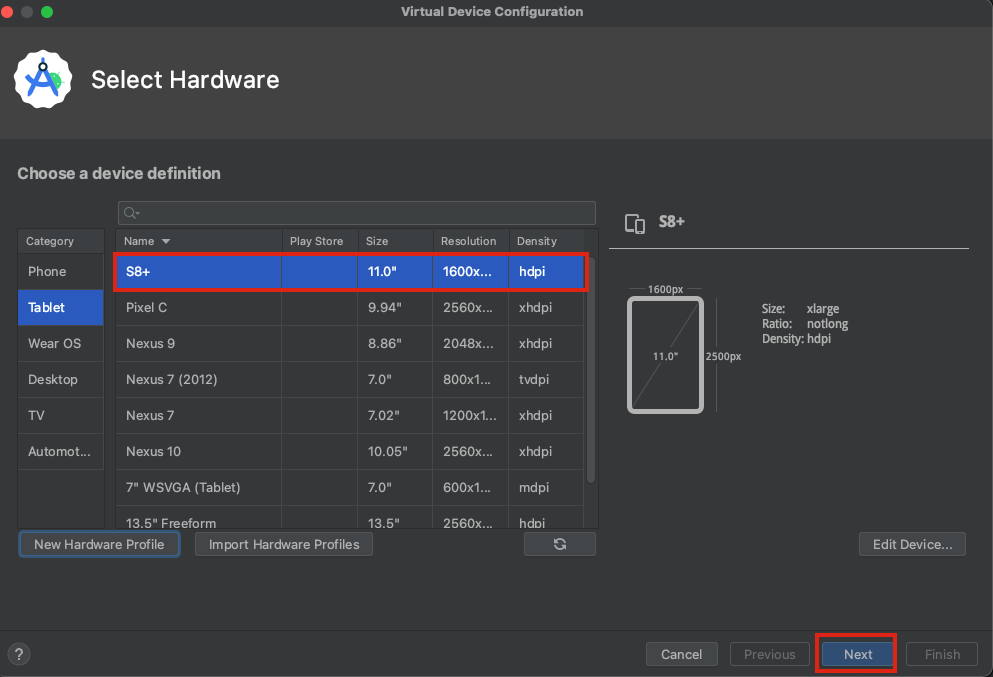993x677 pixels.
Task: Click the Android Studio logo
Action: pos(43,79)
